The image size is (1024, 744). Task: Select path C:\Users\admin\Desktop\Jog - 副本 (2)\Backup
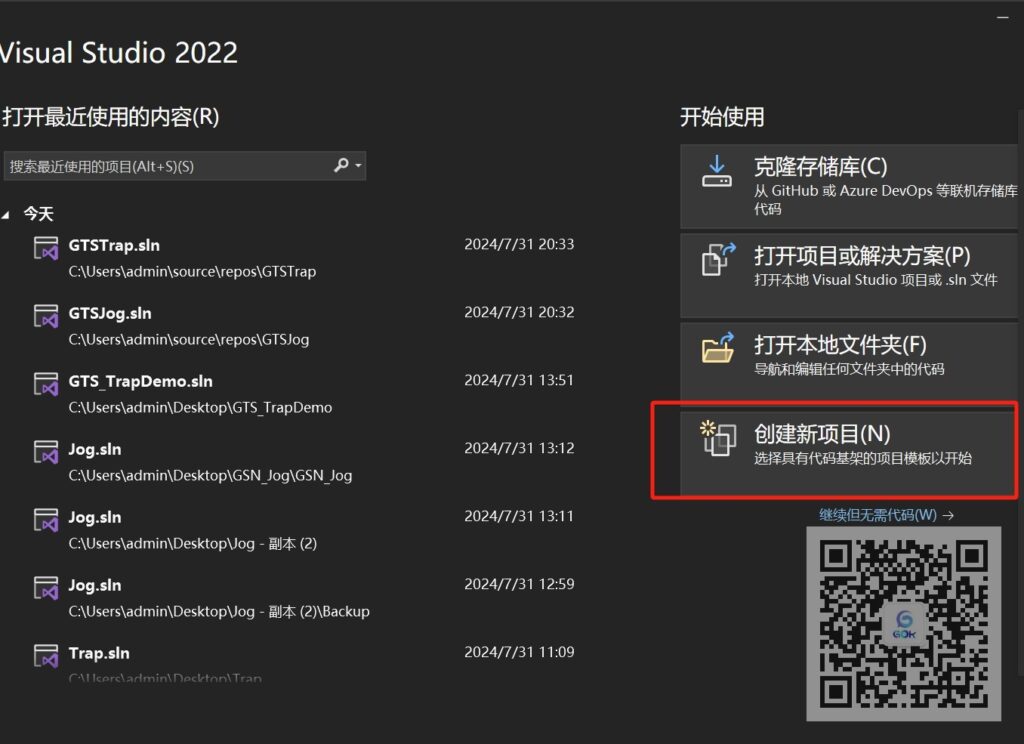point(219,611)
